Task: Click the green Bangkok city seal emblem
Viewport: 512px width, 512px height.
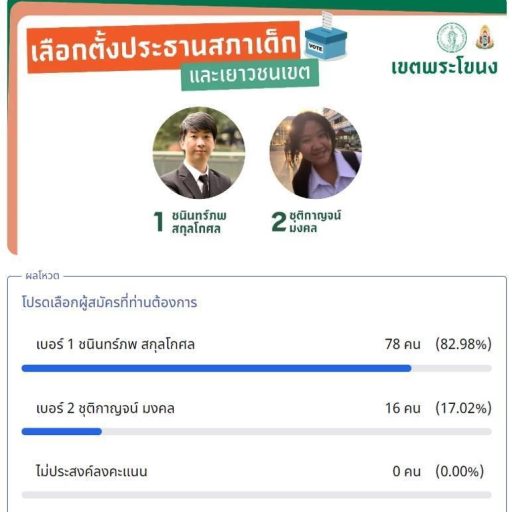Action: pos(452,38)
